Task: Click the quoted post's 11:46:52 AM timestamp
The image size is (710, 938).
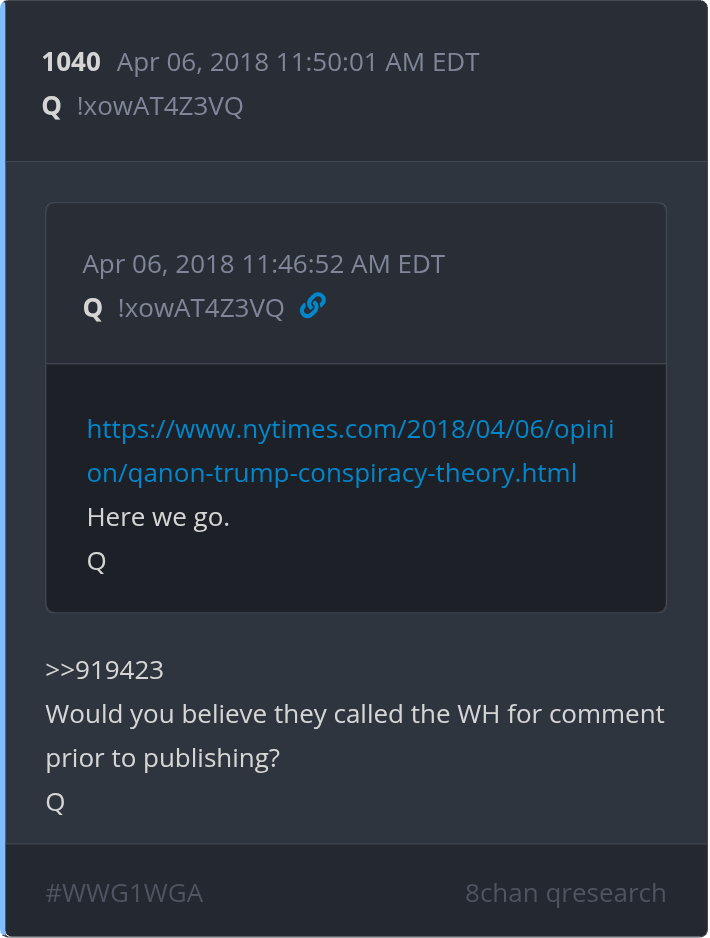Action: [x=263, y=264]
